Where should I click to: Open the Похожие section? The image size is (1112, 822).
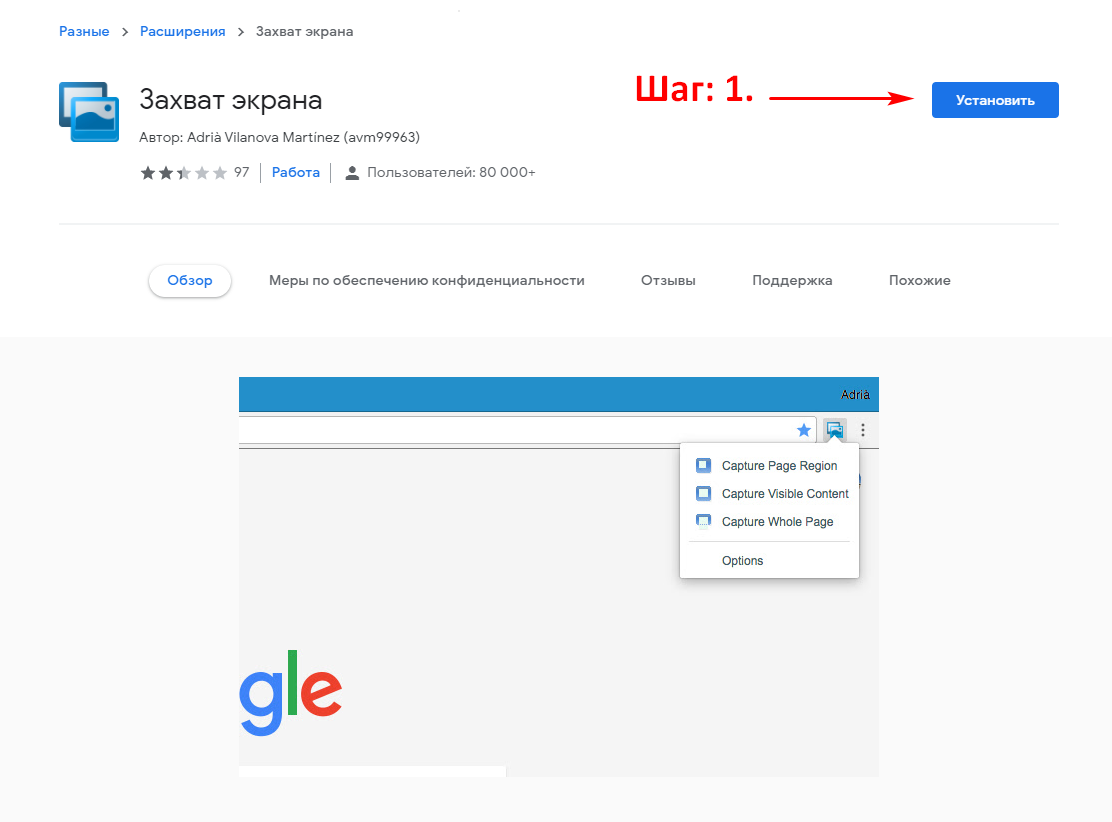click(x=918, y=281)
